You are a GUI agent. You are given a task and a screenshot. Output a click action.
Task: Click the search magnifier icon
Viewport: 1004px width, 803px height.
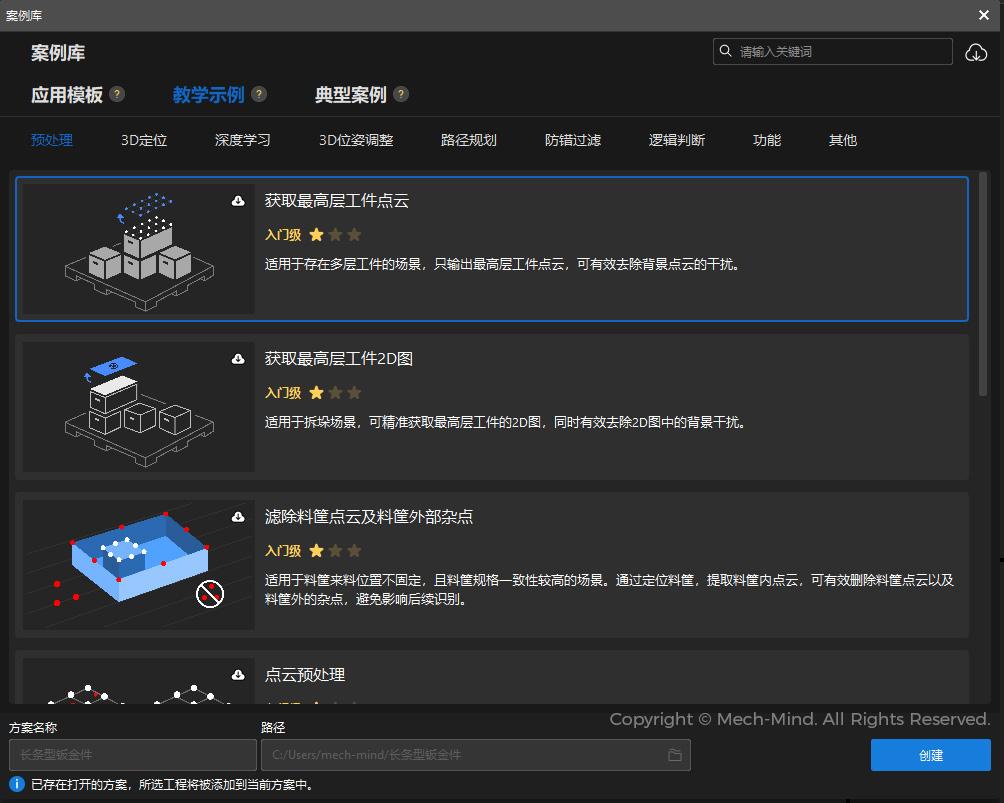tap(726, 51)
